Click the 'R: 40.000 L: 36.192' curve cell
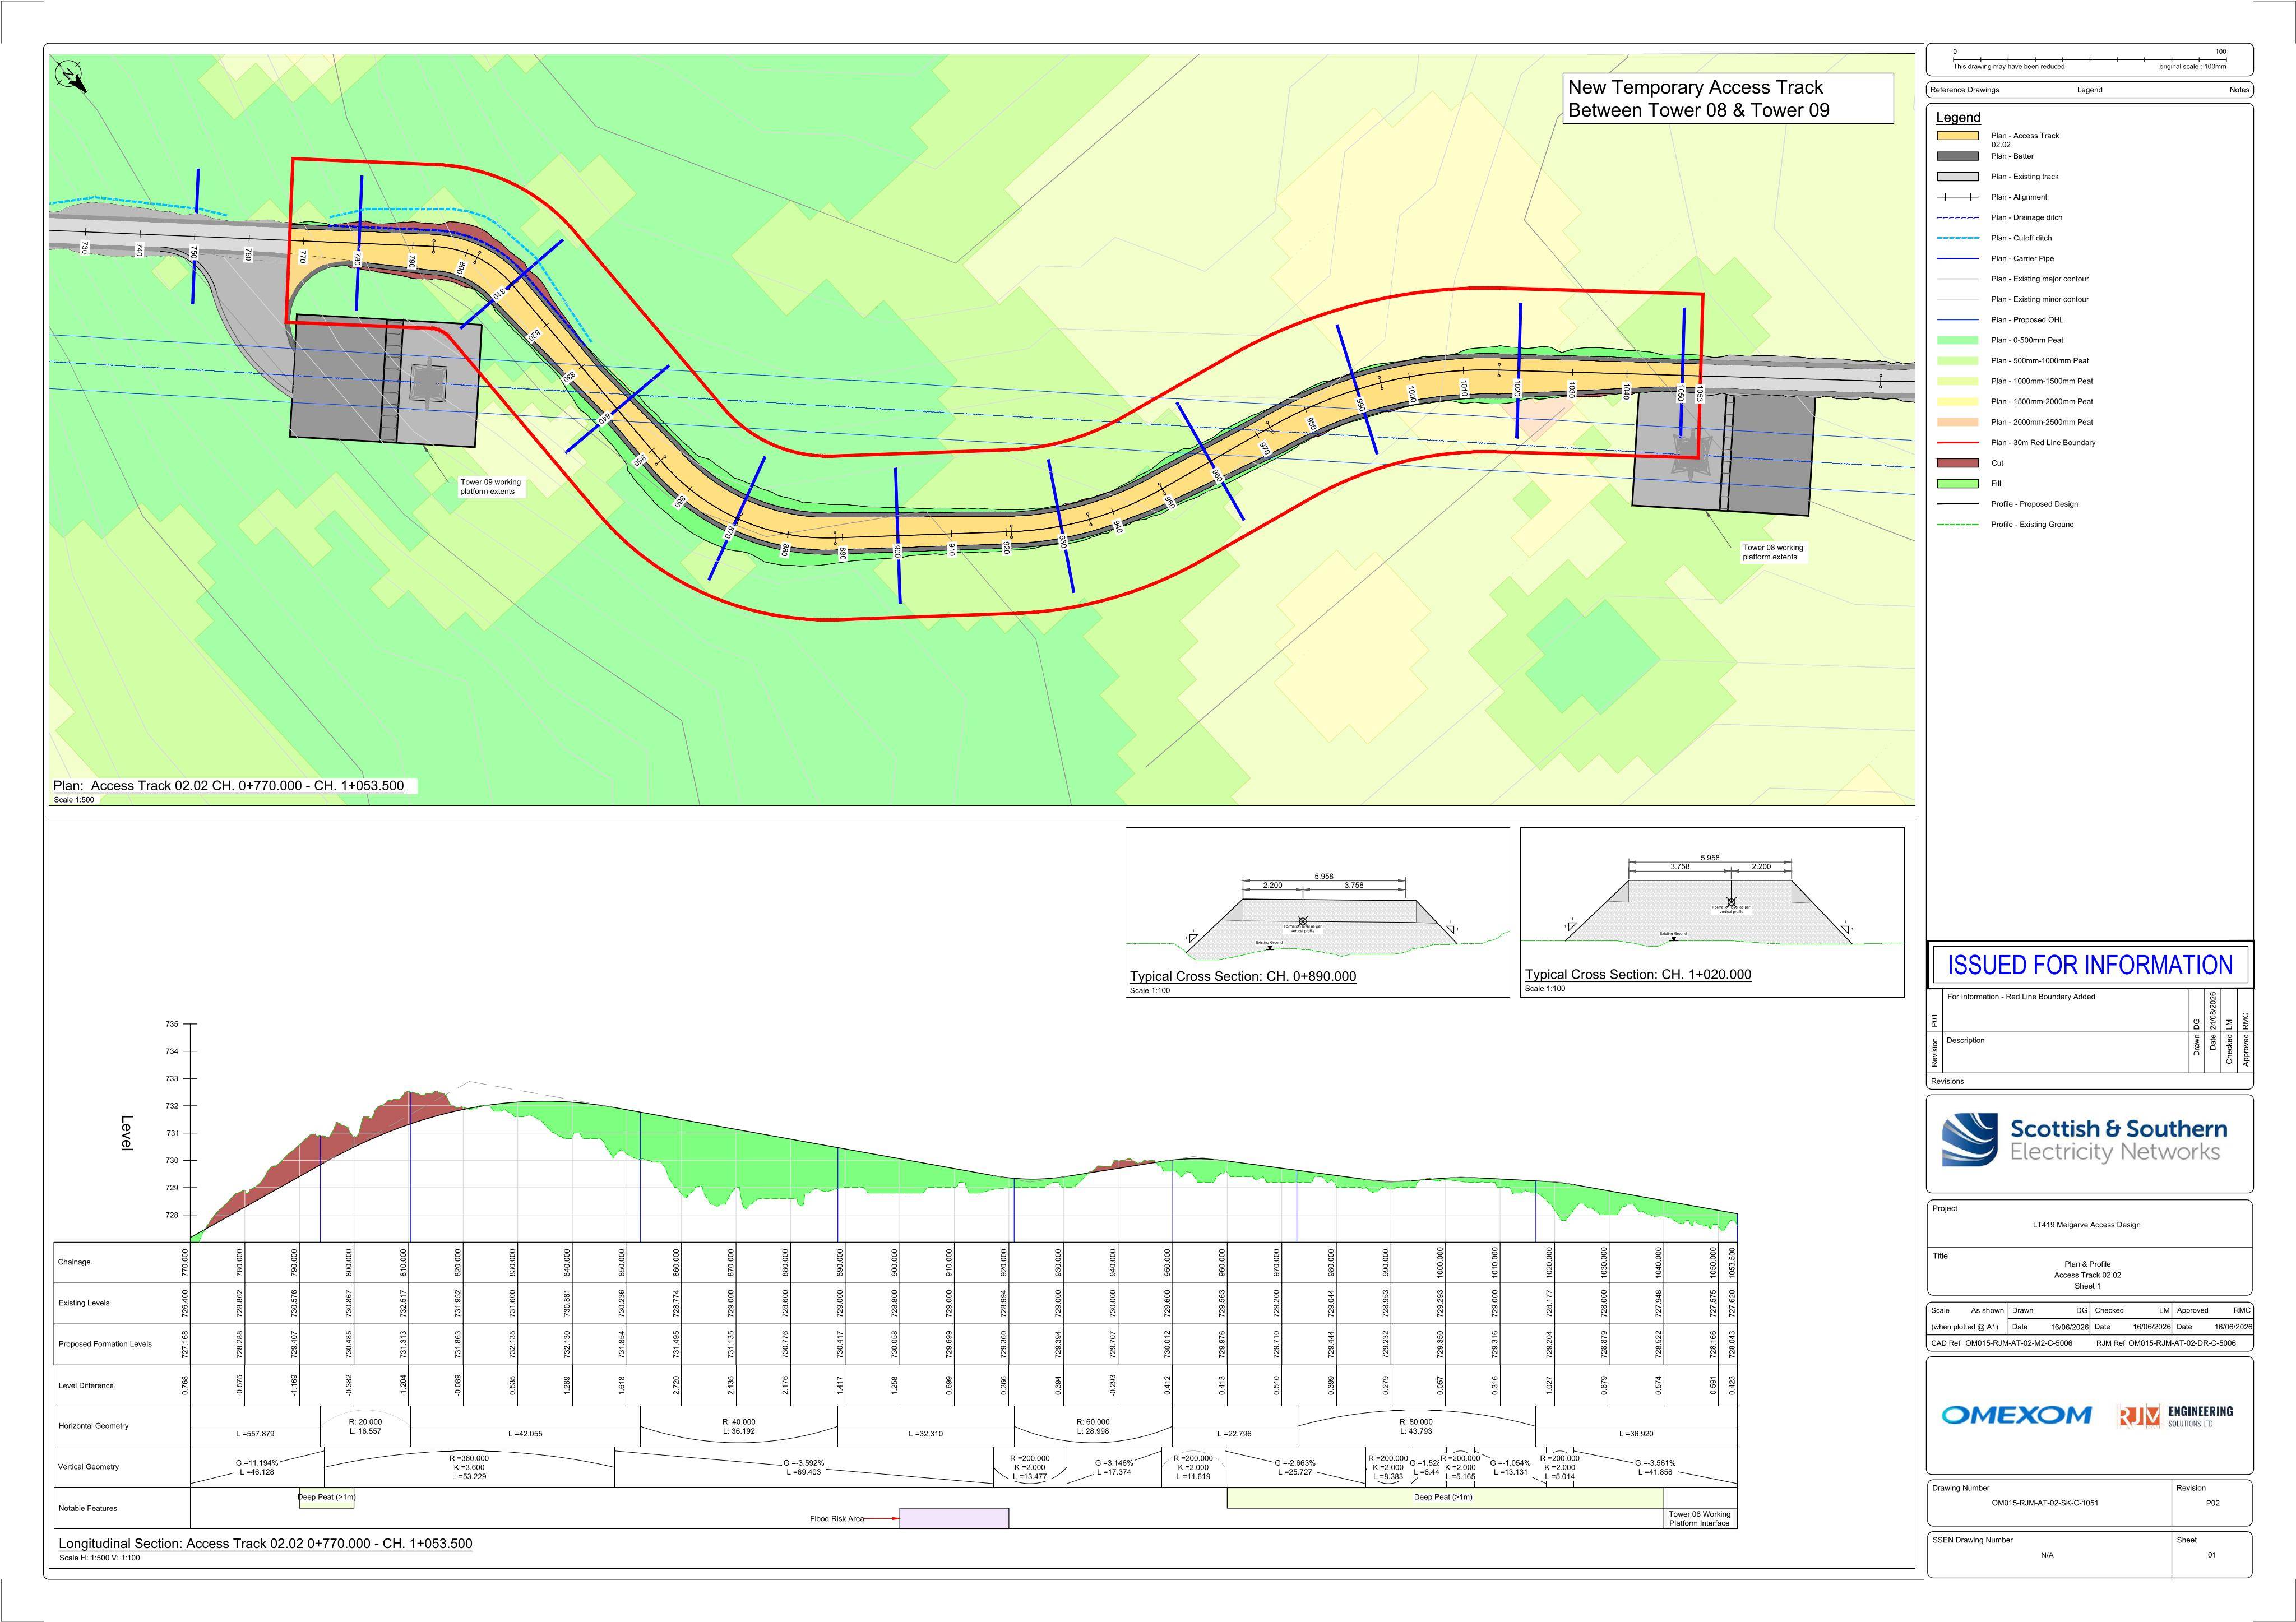 click(x=738, y=1426)
